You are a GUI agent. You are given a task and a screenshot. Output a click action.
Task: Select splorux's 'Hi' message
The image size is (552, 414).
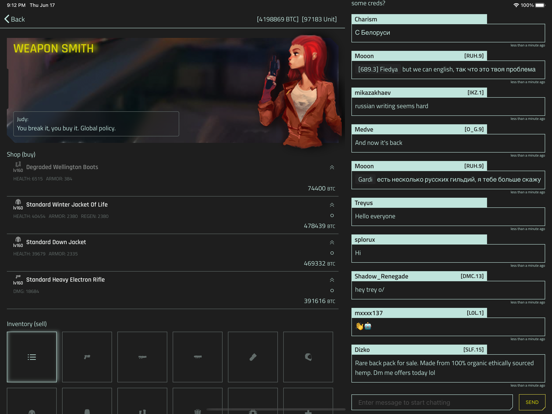pos(448,253)
